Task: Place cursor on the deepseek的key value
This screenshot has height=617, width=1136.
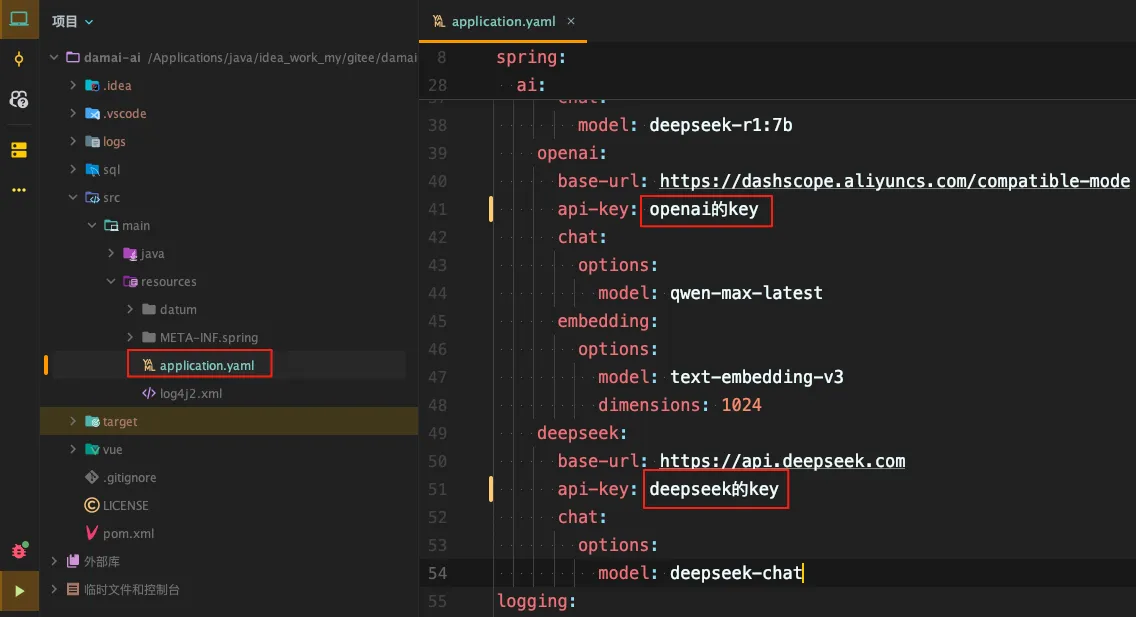Action: (x=714, y=489)
